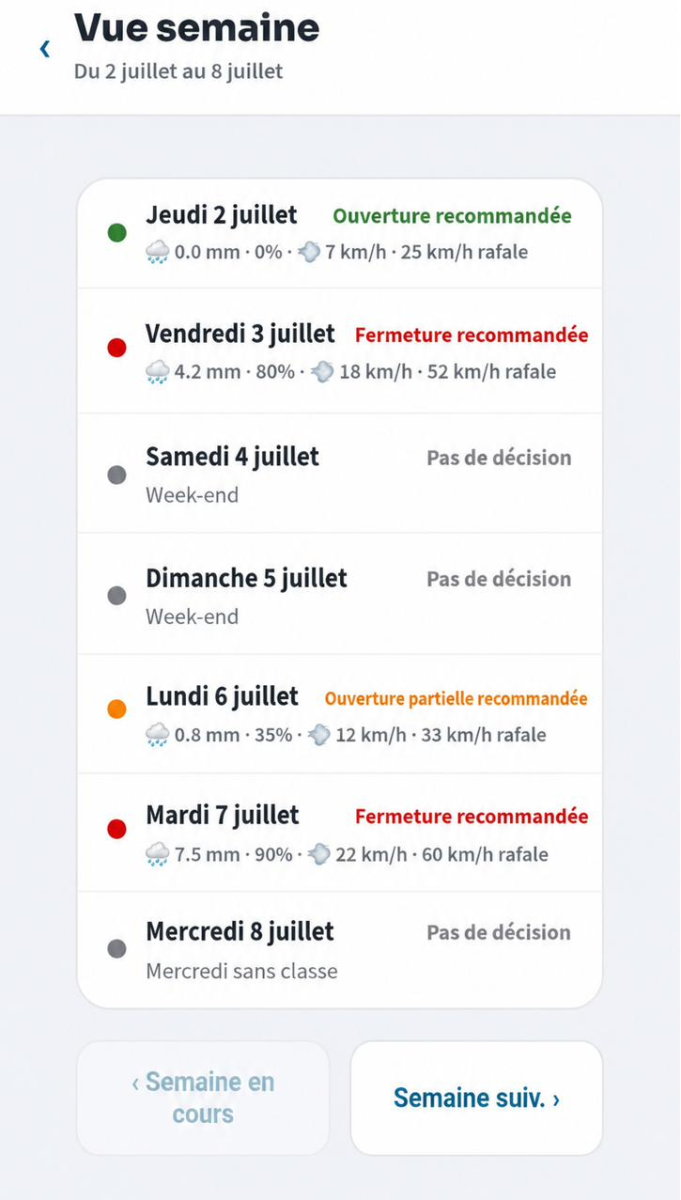The height and width of the screenshot is (1200, 681).
Task: Click the red status dot for Mardi 7 juillet
Action: coord(117,829)
